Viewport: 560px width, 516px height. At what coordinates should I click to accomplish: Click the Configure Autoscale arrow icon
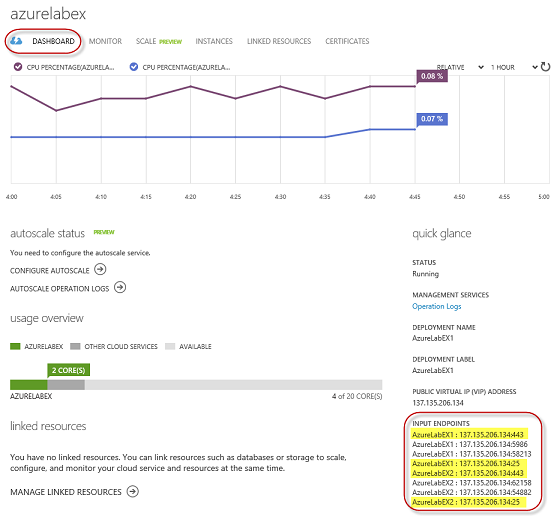[100, 269]
